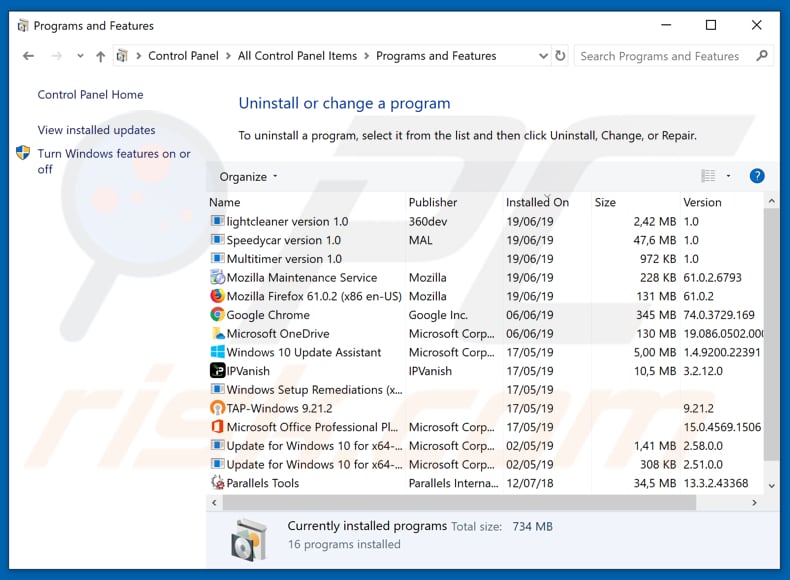Click the Microsoft OneDrive icon
Screen dimensions: 790x580
pos(217,333)
